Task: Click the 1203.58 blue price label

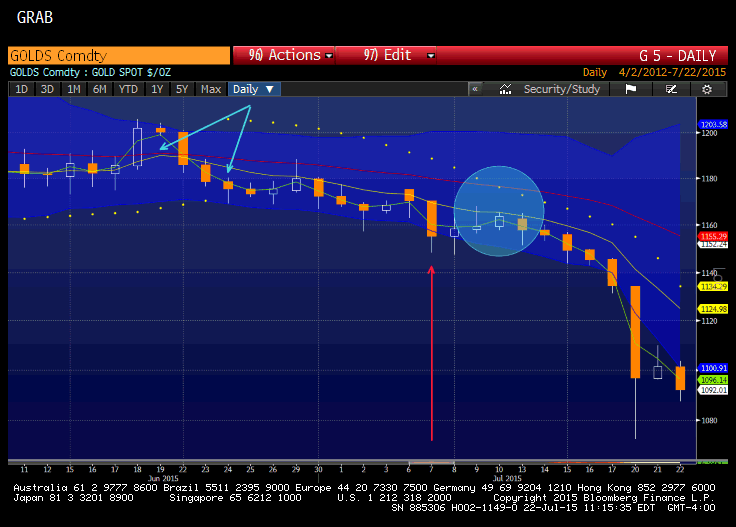Action: (713, 124)
